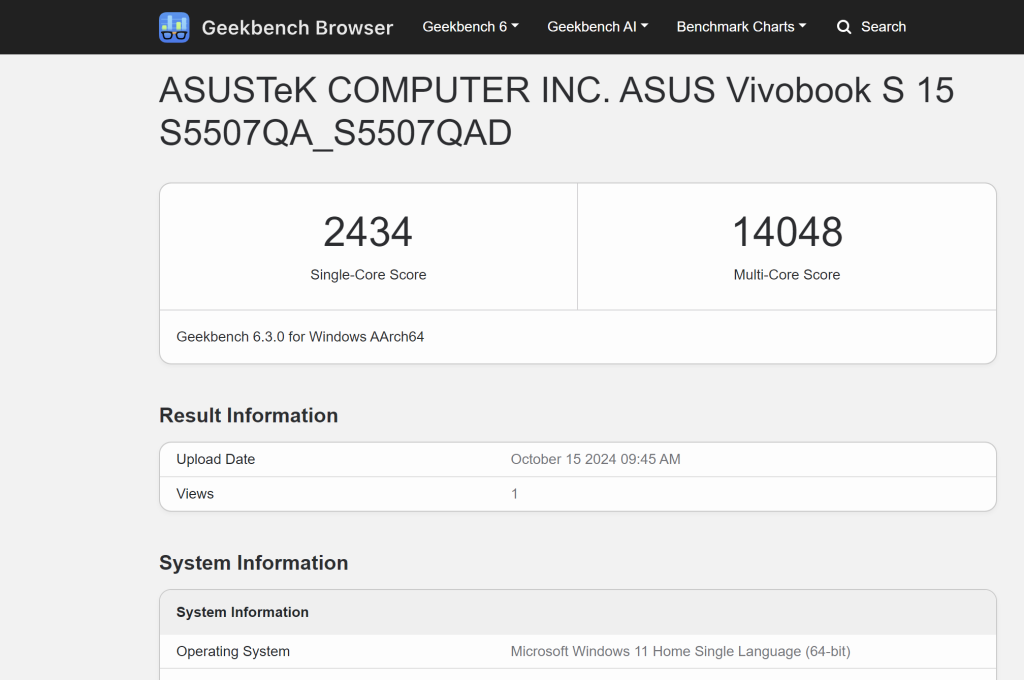The width and height of the screenshot is (1024, 680).
Task: Click the Result Information section heading
Action: tap(248, 415)
